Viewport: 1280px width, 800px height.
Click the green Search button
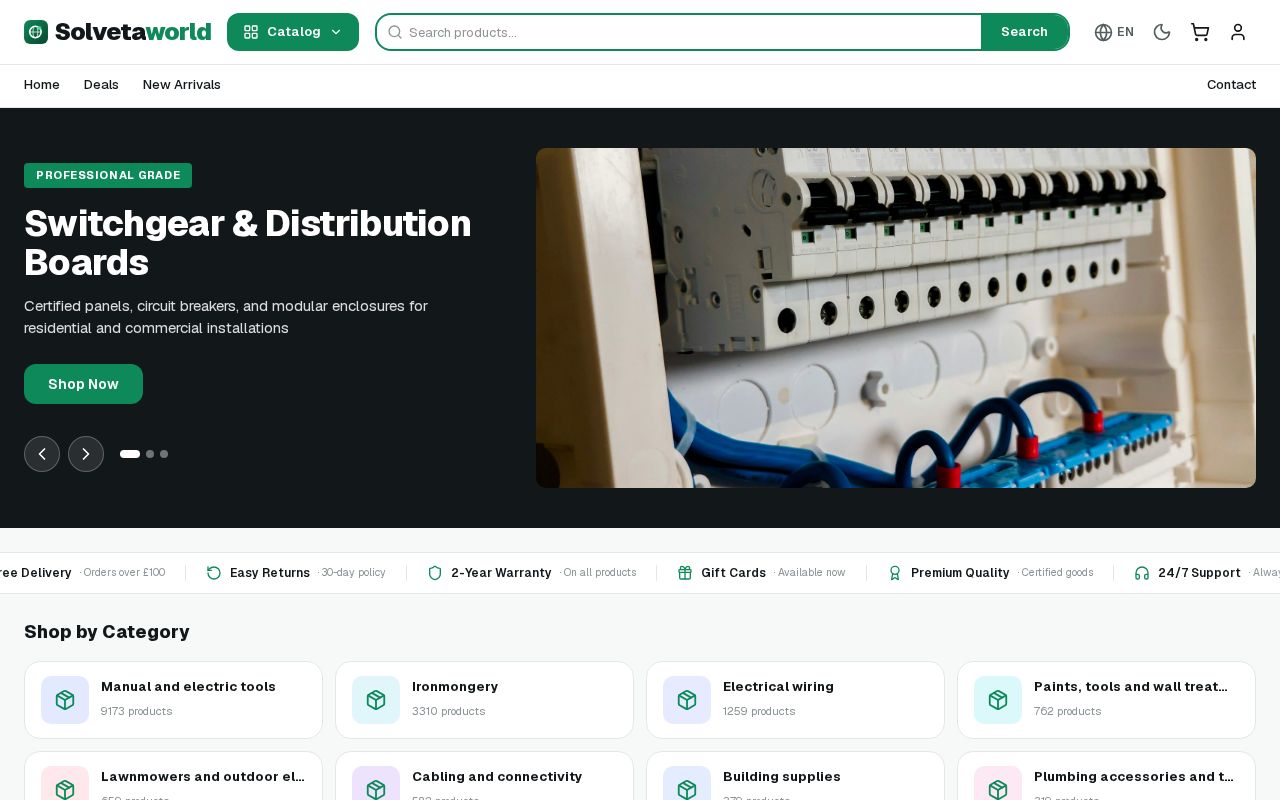pos(1024,32)
